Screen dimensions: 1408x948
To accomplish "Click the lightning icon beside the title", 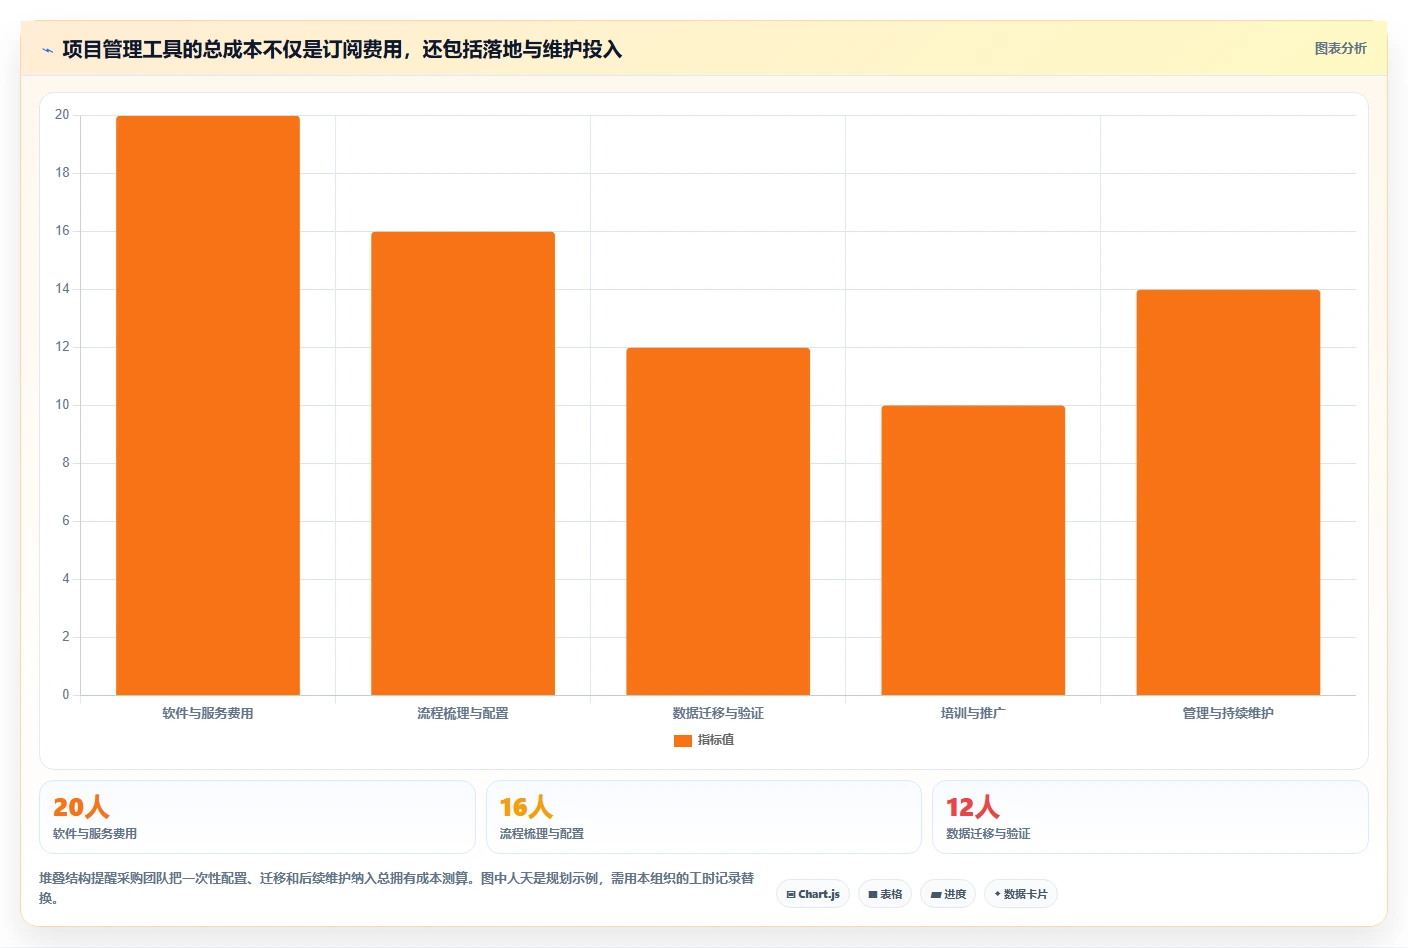I will (47, 50).
